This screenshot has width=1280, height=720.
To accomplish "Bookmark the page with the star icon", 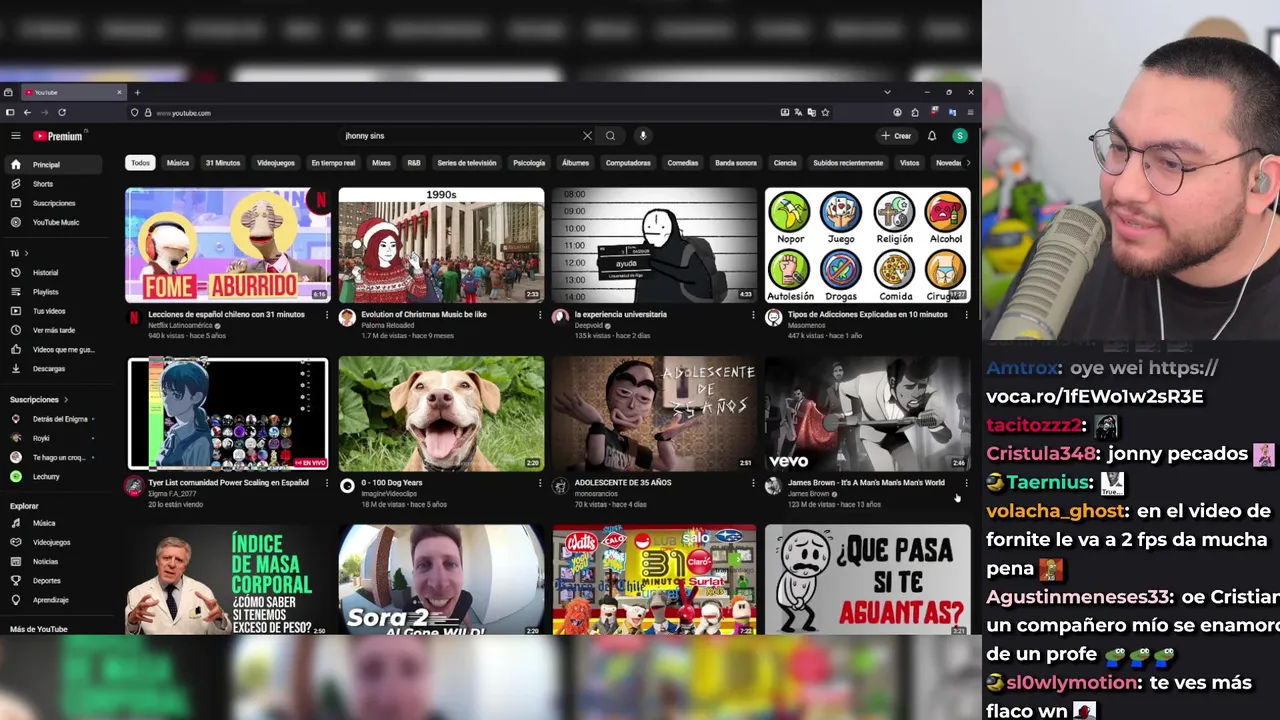I will (825, 113).
